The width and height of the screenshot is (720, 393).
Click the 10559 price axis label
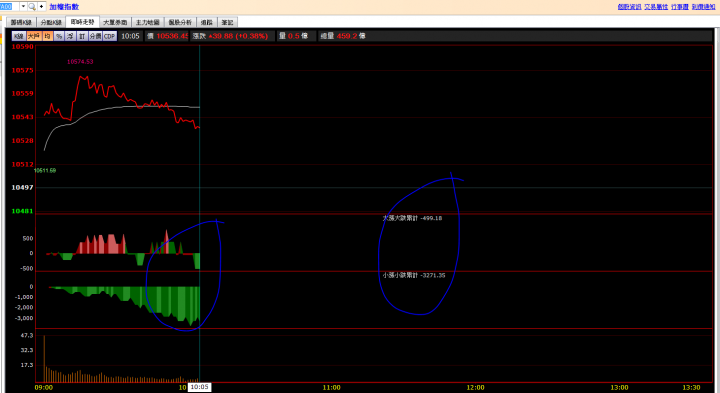coord(22,93)
